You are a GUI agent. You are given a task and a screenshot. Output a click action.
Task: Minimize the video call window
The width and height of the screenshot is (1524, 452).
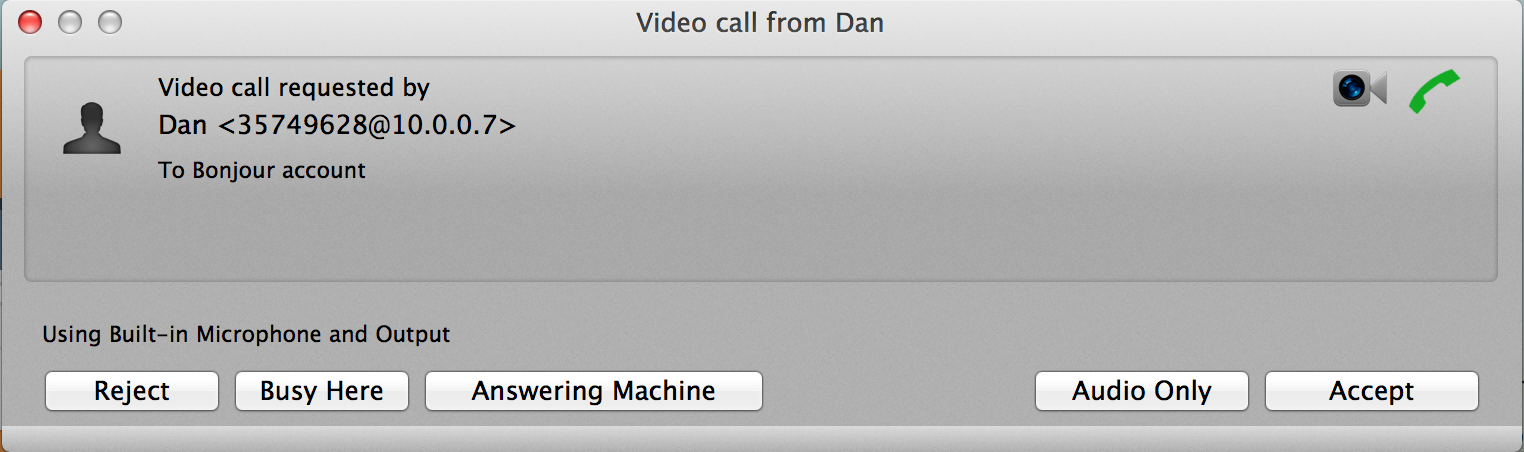point(69,22)
